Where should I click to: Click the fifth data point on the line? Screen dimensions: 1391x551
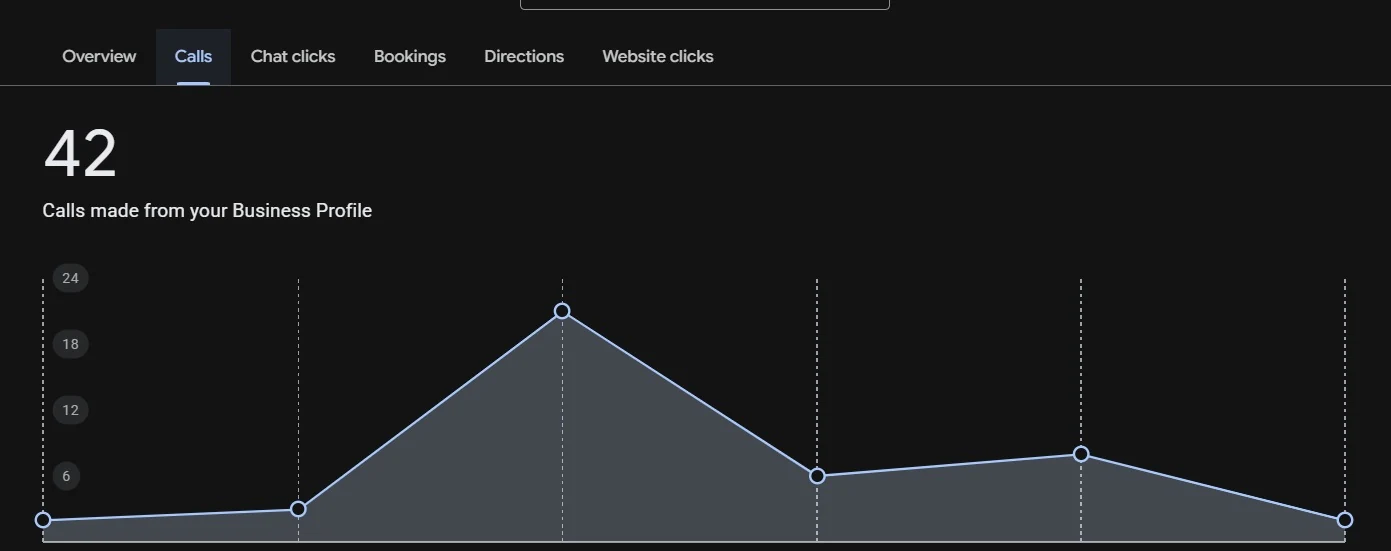[x=1081, y=454]
